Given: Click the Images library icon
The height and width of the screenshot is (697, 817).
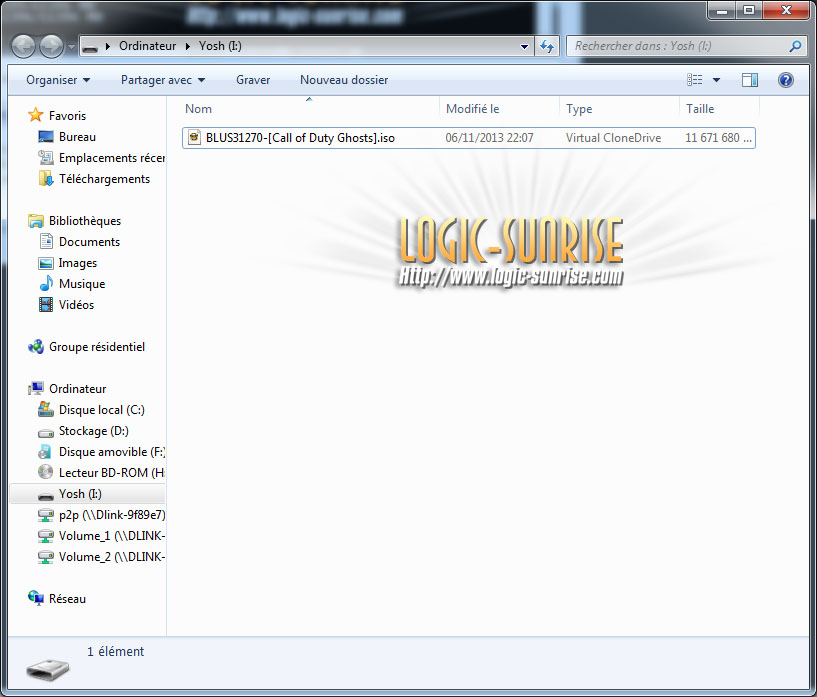Looking at the screenshot, I should [x=46, y=263].
